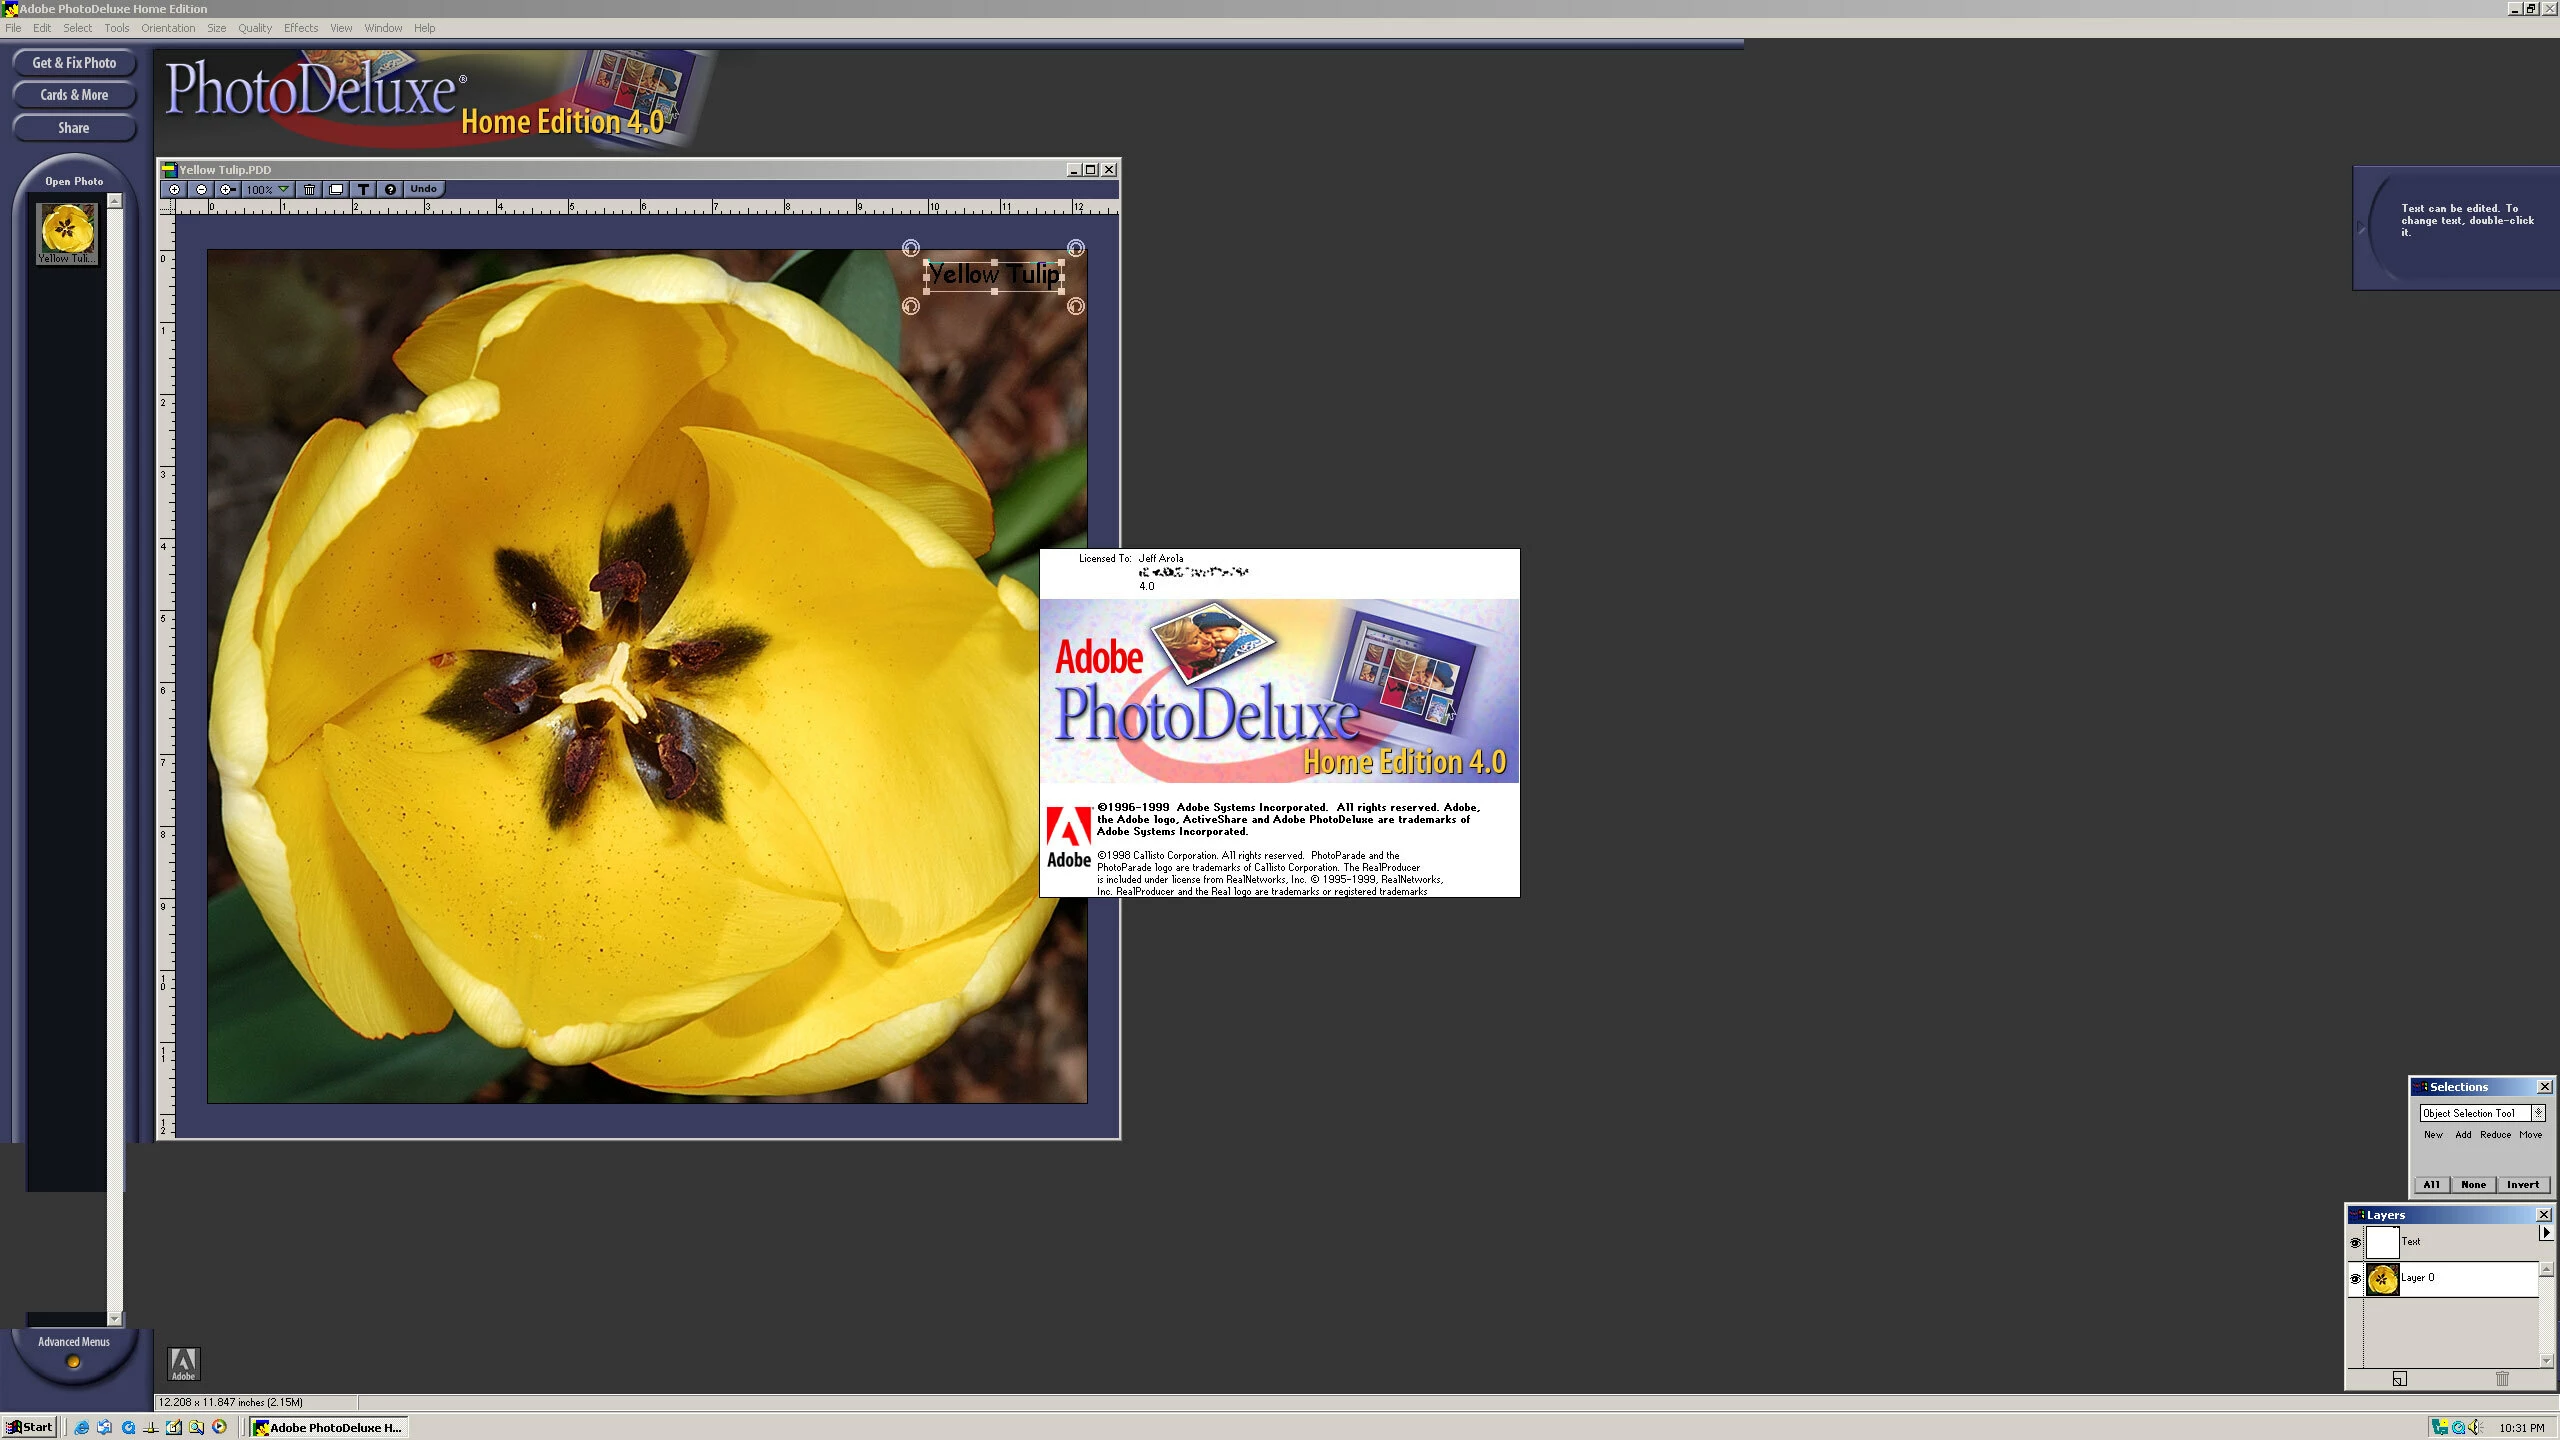Click Reduce in the Selections panel

coord(2496,1135)
